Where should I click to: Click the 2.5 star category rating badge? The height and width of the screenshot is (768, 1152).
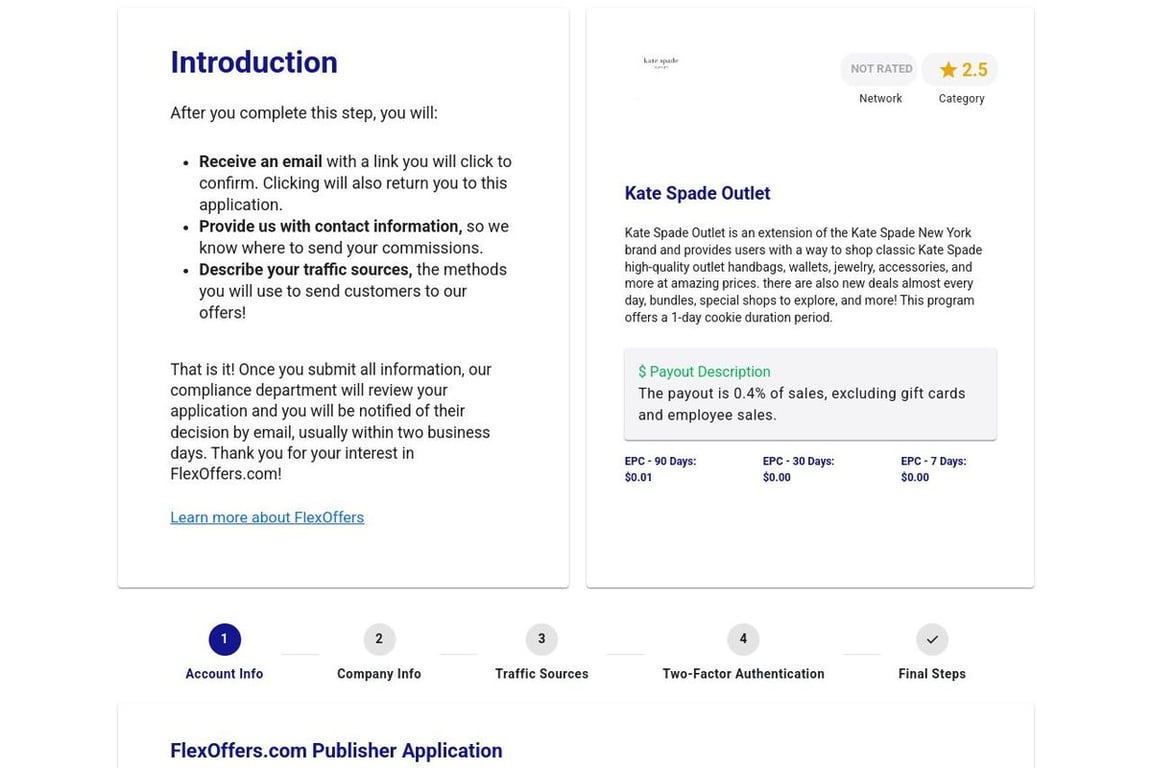coord(960,69)
